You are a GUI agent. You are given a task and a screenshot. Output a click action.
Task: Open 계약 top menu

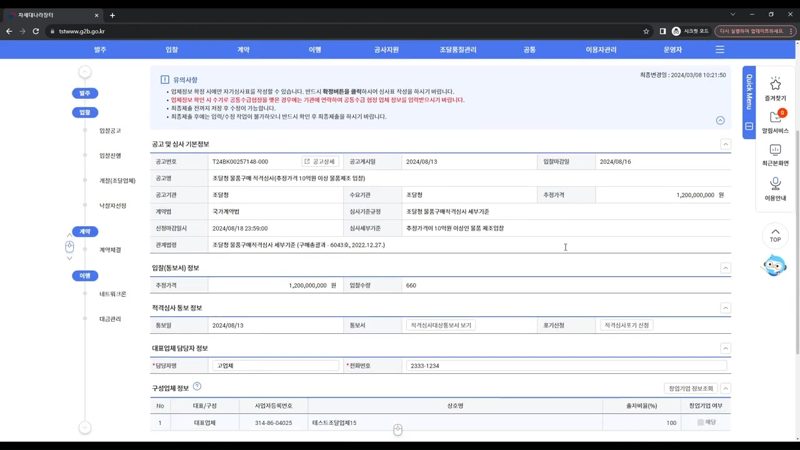[243, 49]
